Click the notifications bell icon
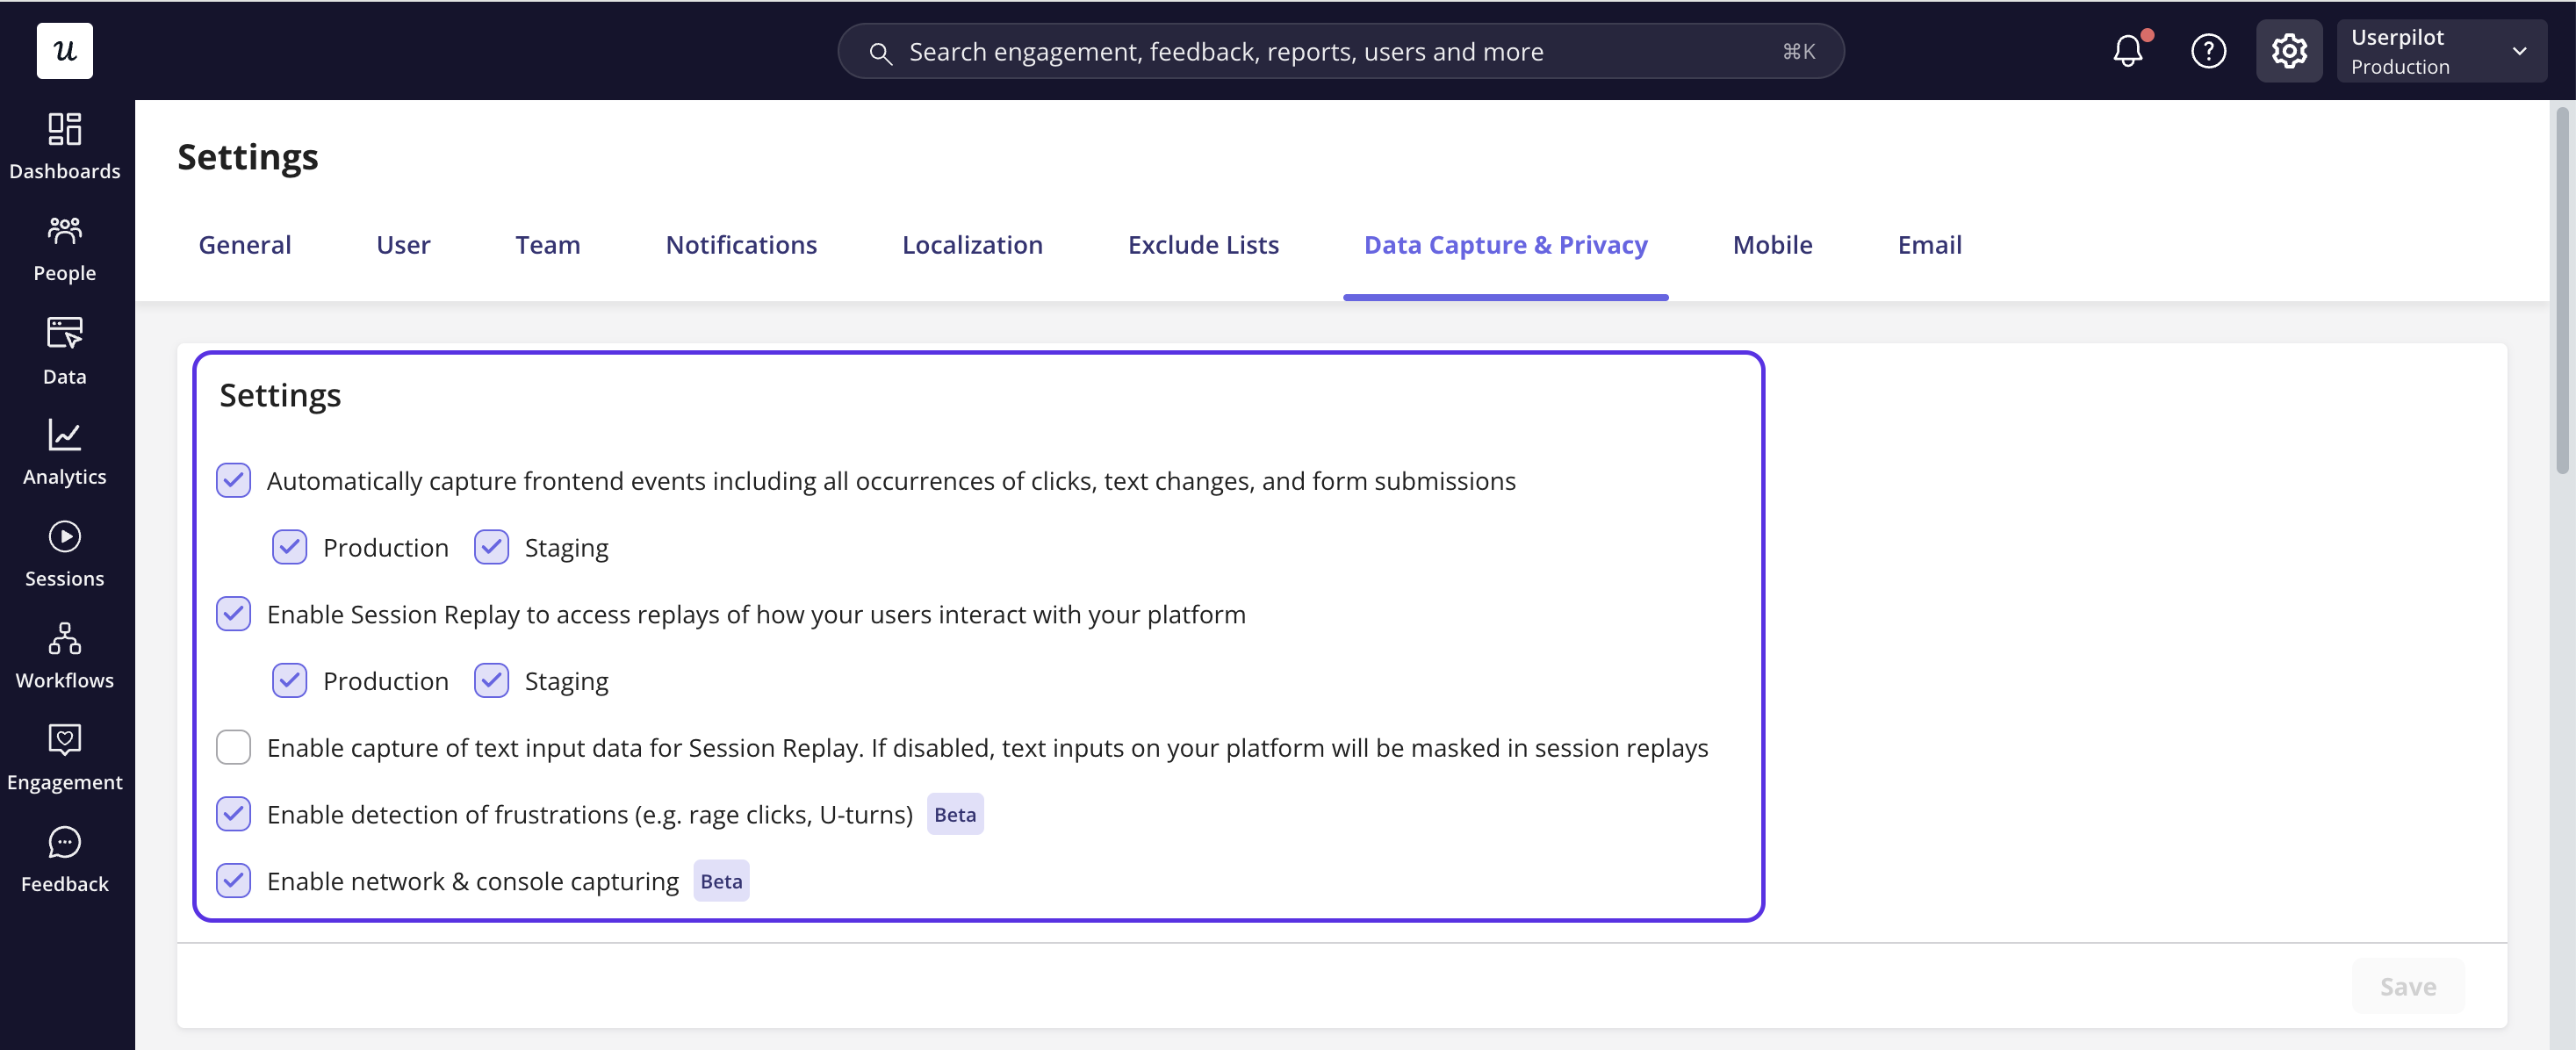Image resolution: width=2576 pixels, height=1050 pixels. pos(2128,50)
